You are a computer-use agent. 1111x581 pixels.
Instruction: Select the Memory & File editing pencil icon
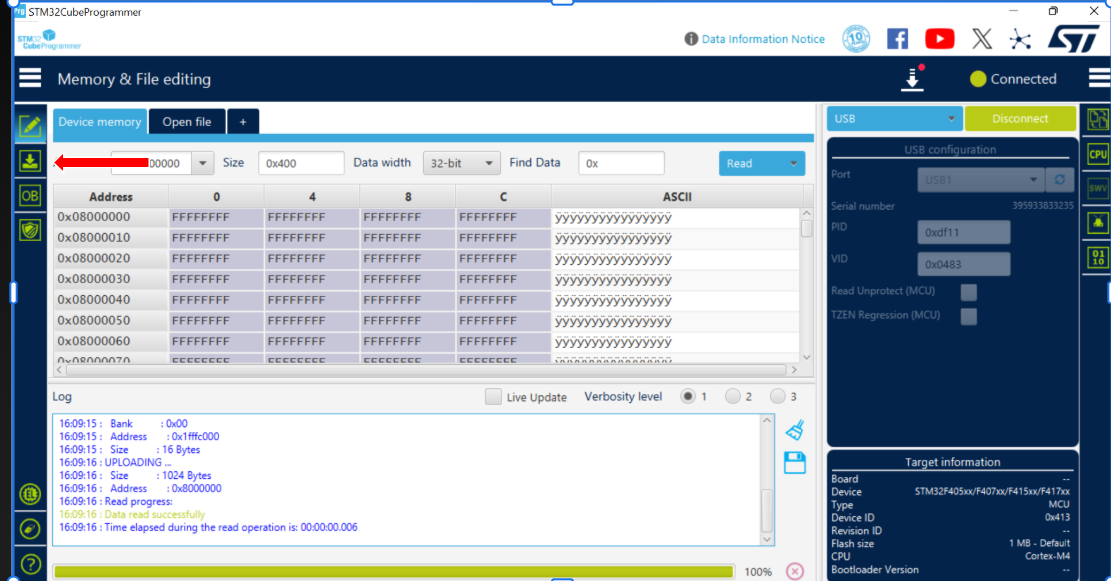(x=30, y=126)
